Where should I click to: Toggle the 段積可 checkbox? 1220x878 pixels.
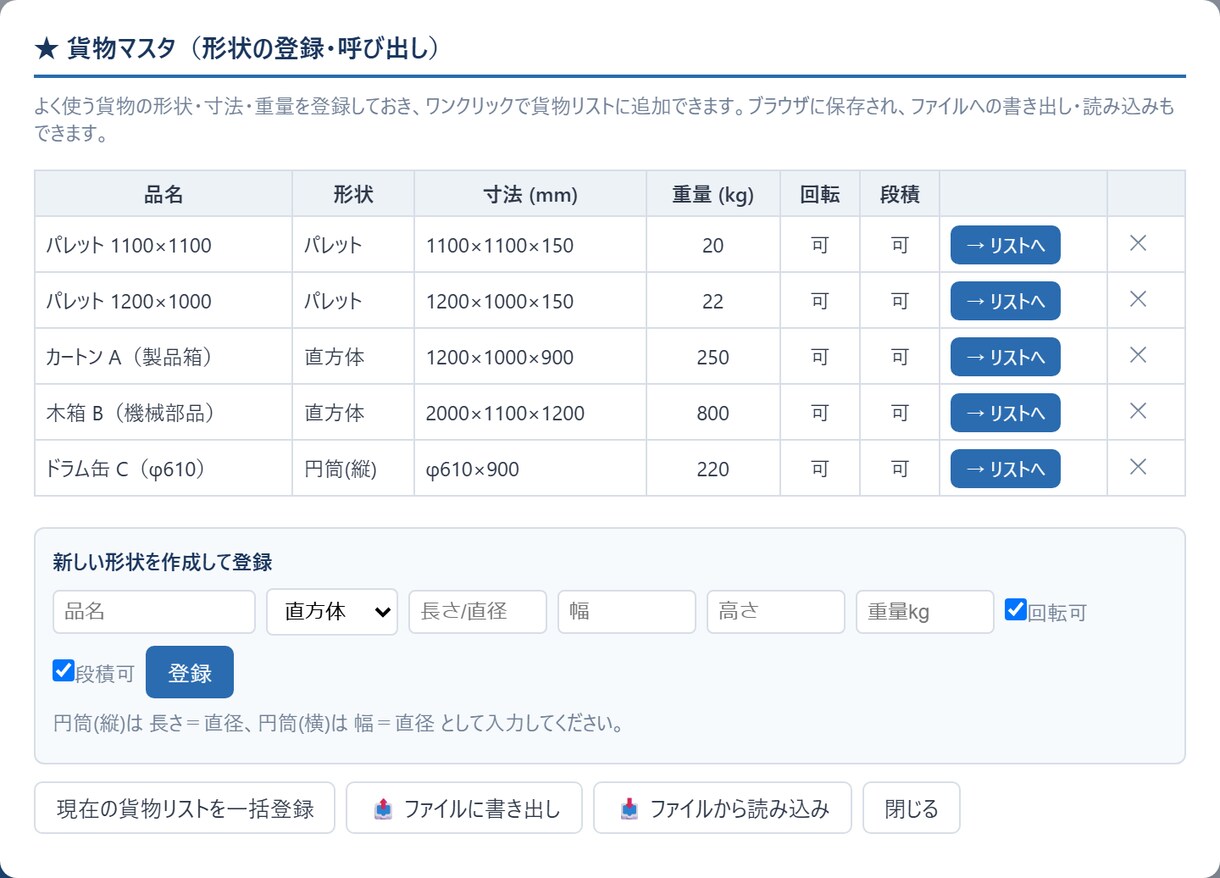(x=64, y=670)
